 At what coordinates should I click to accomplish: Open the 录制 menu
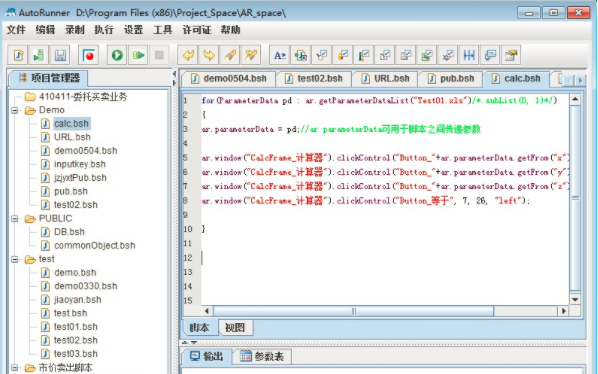coord(75,30)
